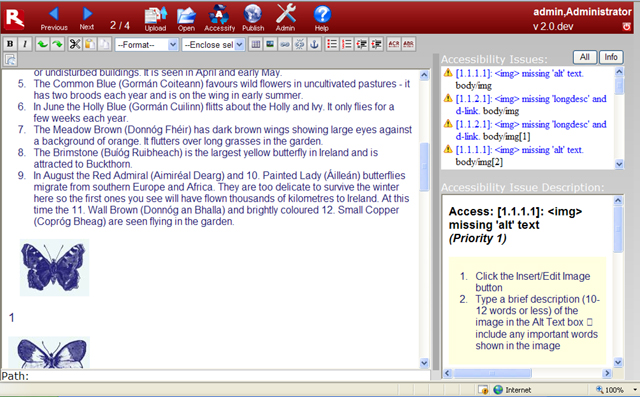Click the Info button
Screen dimensions: 640x397
pyautogui.click(x=611, y=57)
